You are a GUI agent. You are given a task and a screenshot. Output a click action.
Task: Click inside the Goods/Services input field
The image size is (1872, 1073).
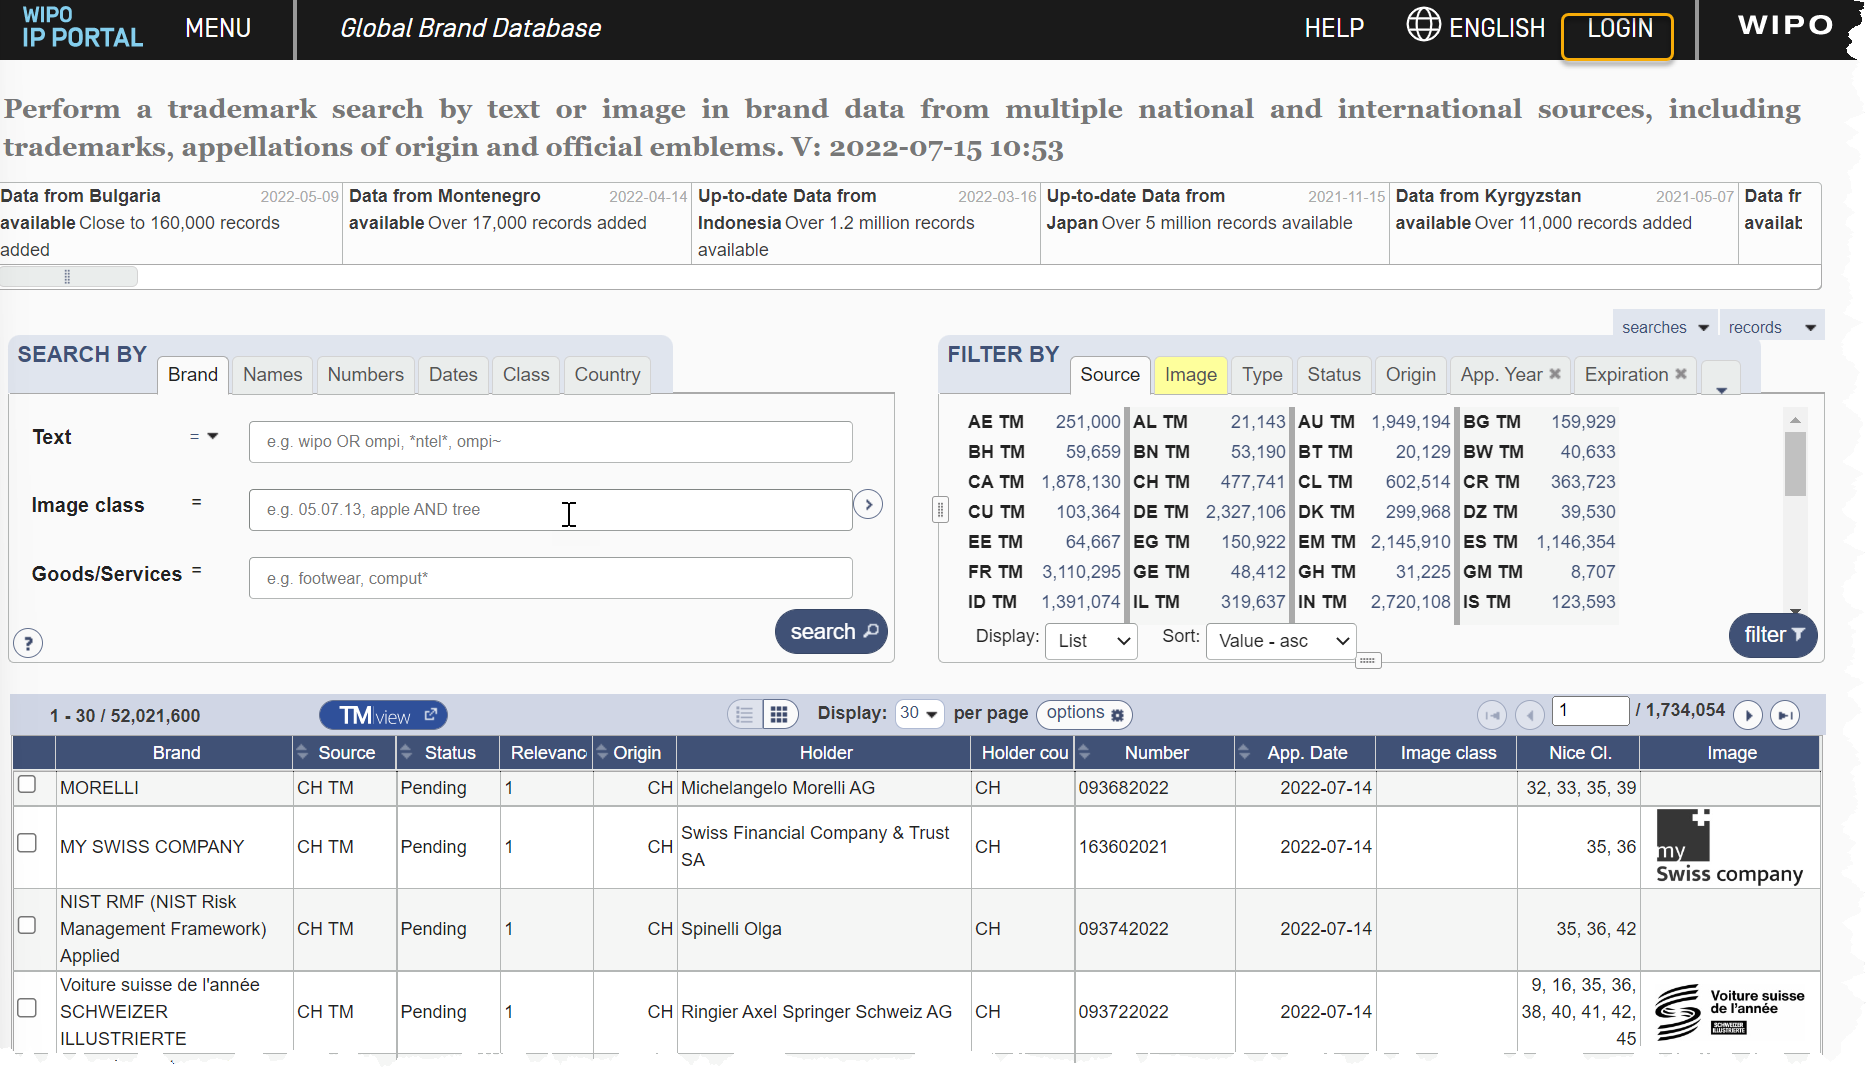coord(550,578)
